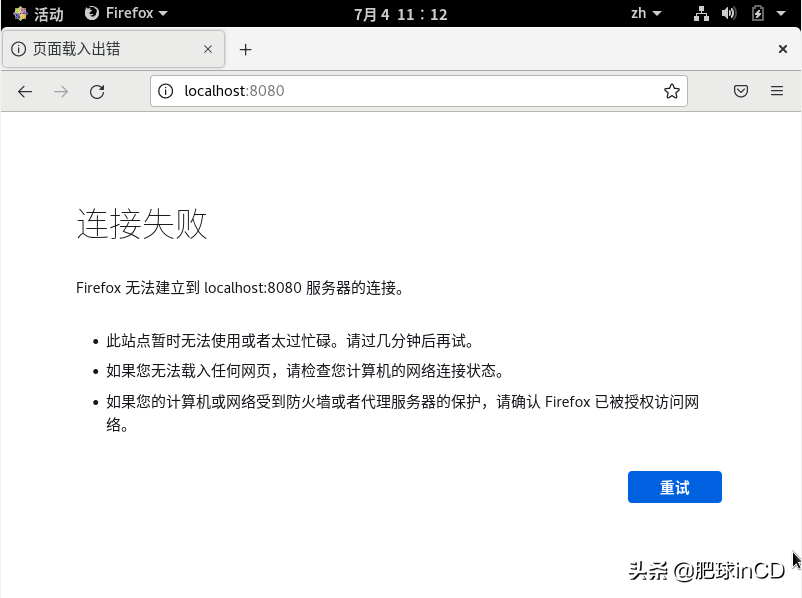Screen dimensions: 802x598
Task: Click the 连接失败 heading text
Action: (142, 224)
